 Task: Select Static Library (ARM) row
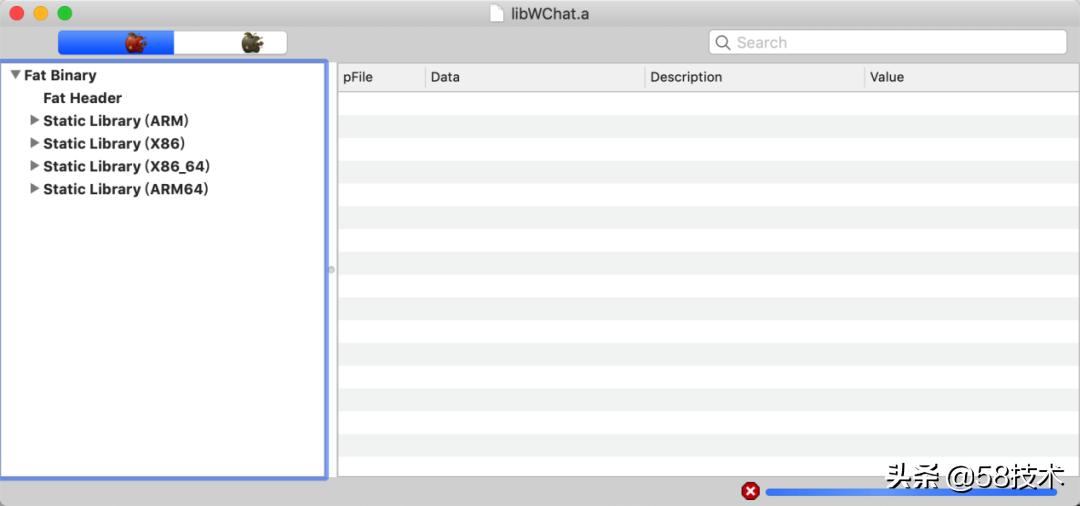163,120
